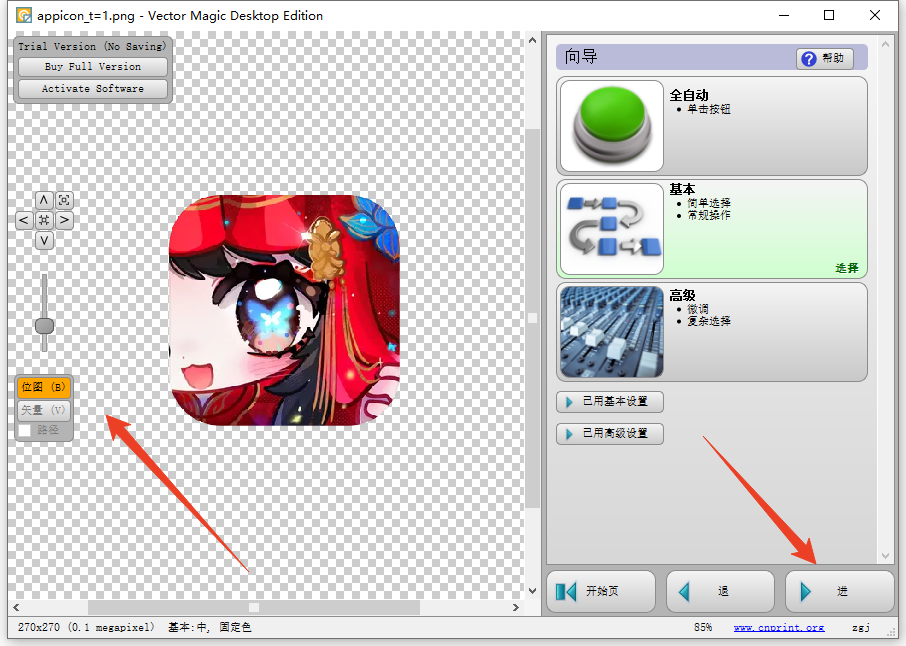Toggle the Paths (路径) checkbox

[x=25, y=430]
